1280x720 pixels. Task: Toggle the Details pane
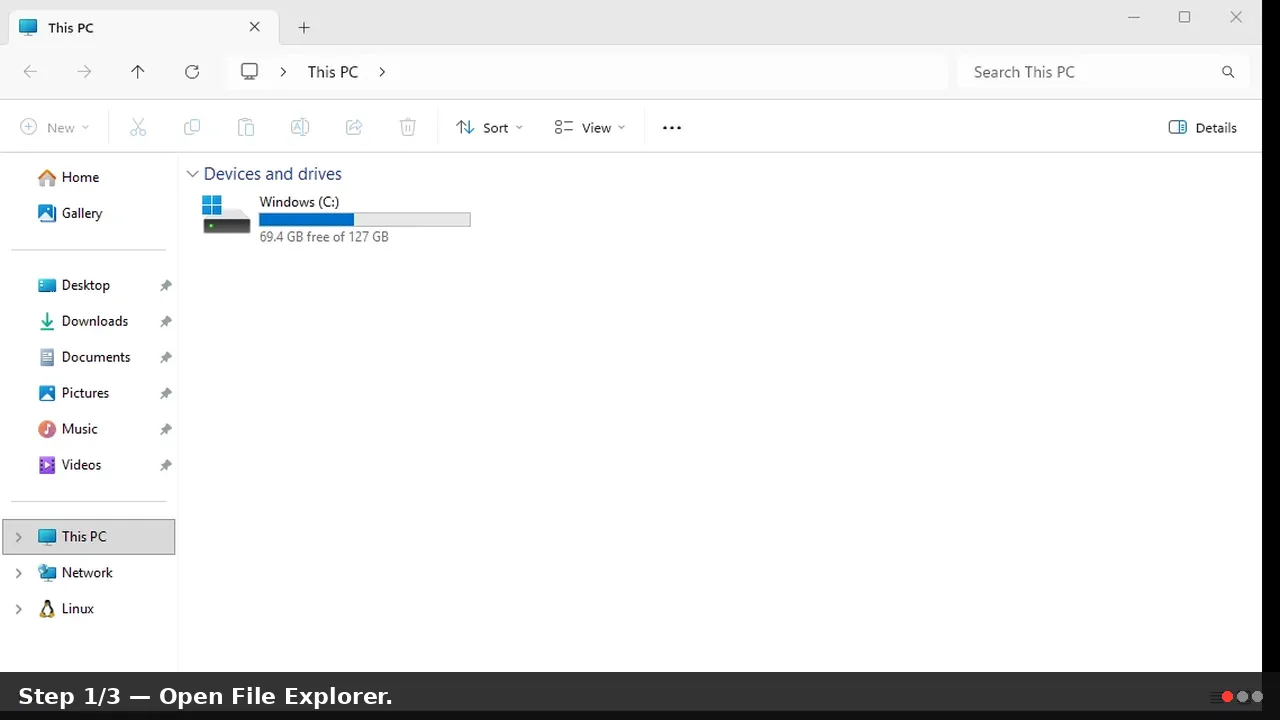1203,127
